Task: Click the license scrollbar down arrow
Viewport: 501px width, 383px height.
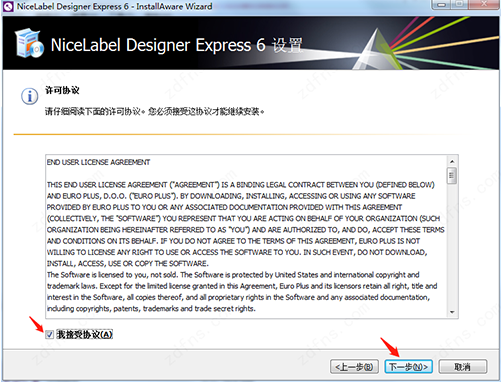Action: (452, 312)
